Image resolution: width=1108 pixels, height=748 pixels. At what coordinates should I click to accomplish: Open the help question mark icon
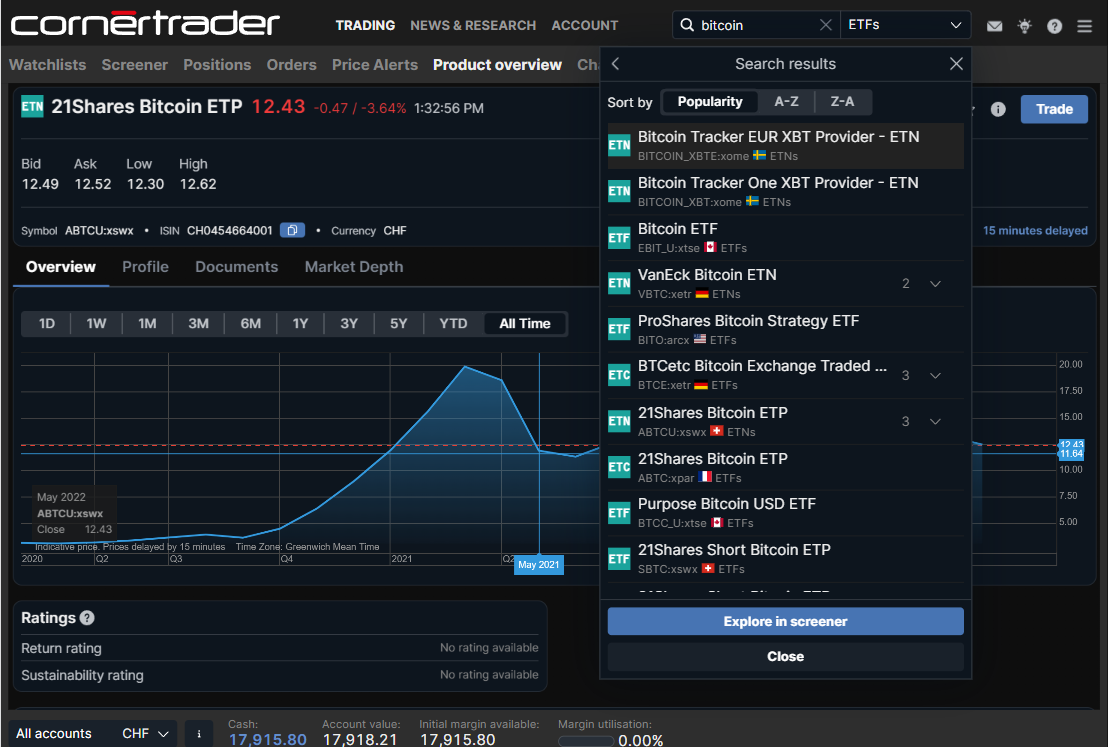coord(1054,26)
